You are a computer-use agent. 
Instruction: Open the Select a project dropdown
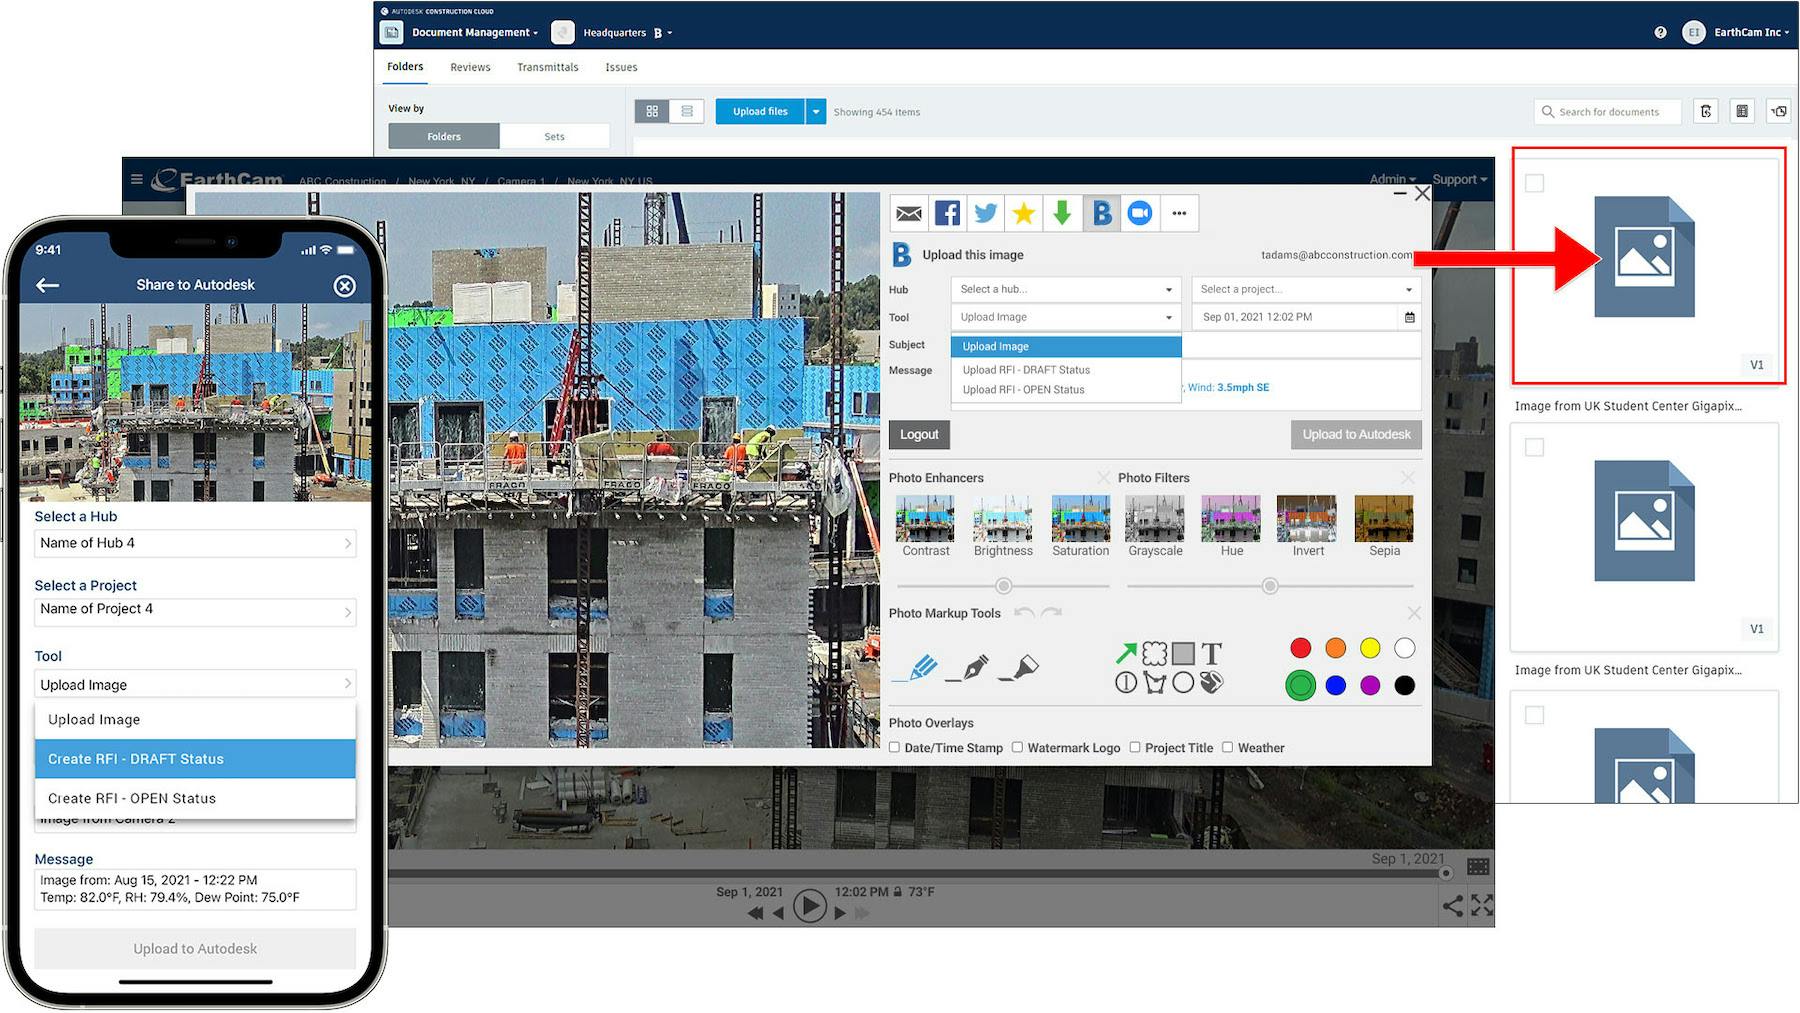[x=1305, y=289]
